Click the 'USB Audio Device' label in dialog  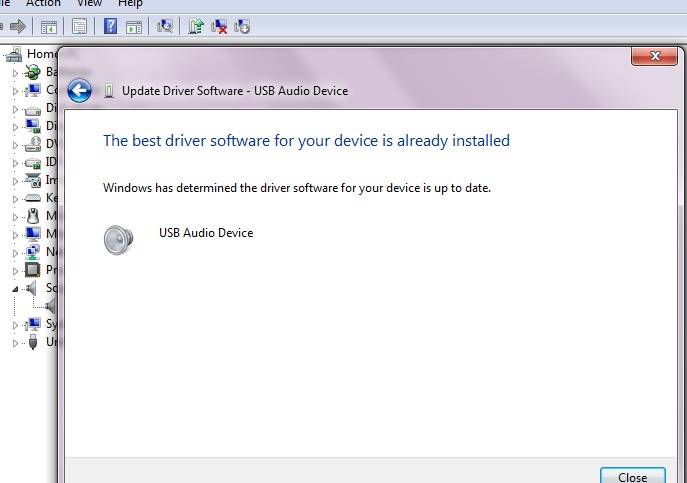[206, 233]
